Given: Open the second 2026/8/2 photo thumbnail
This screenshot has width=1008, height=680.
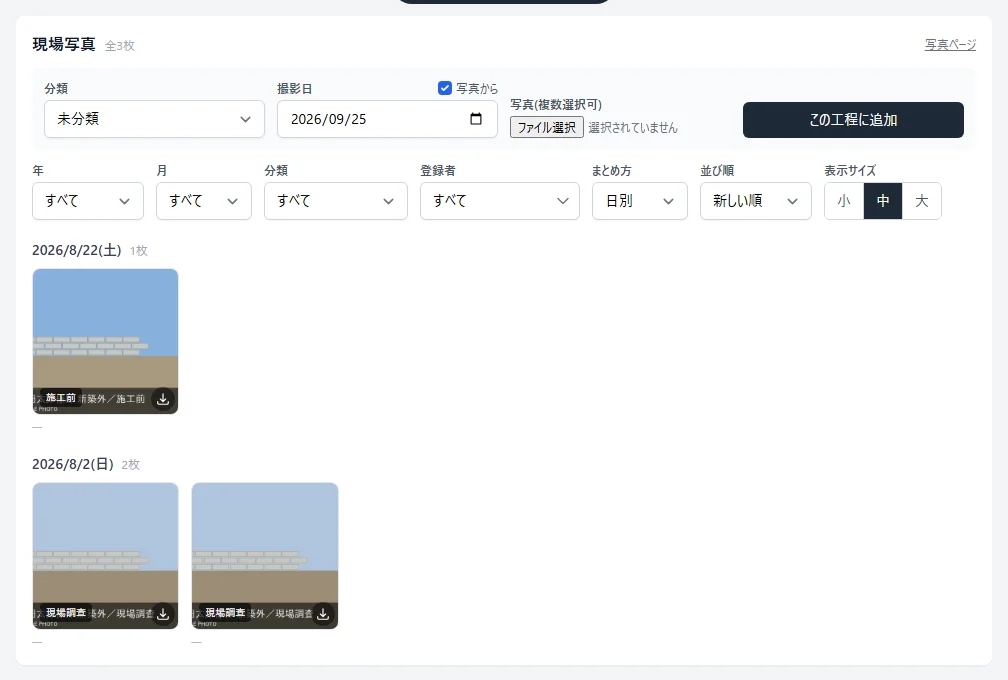Looking at the screenshot, I should click(265, 555).
